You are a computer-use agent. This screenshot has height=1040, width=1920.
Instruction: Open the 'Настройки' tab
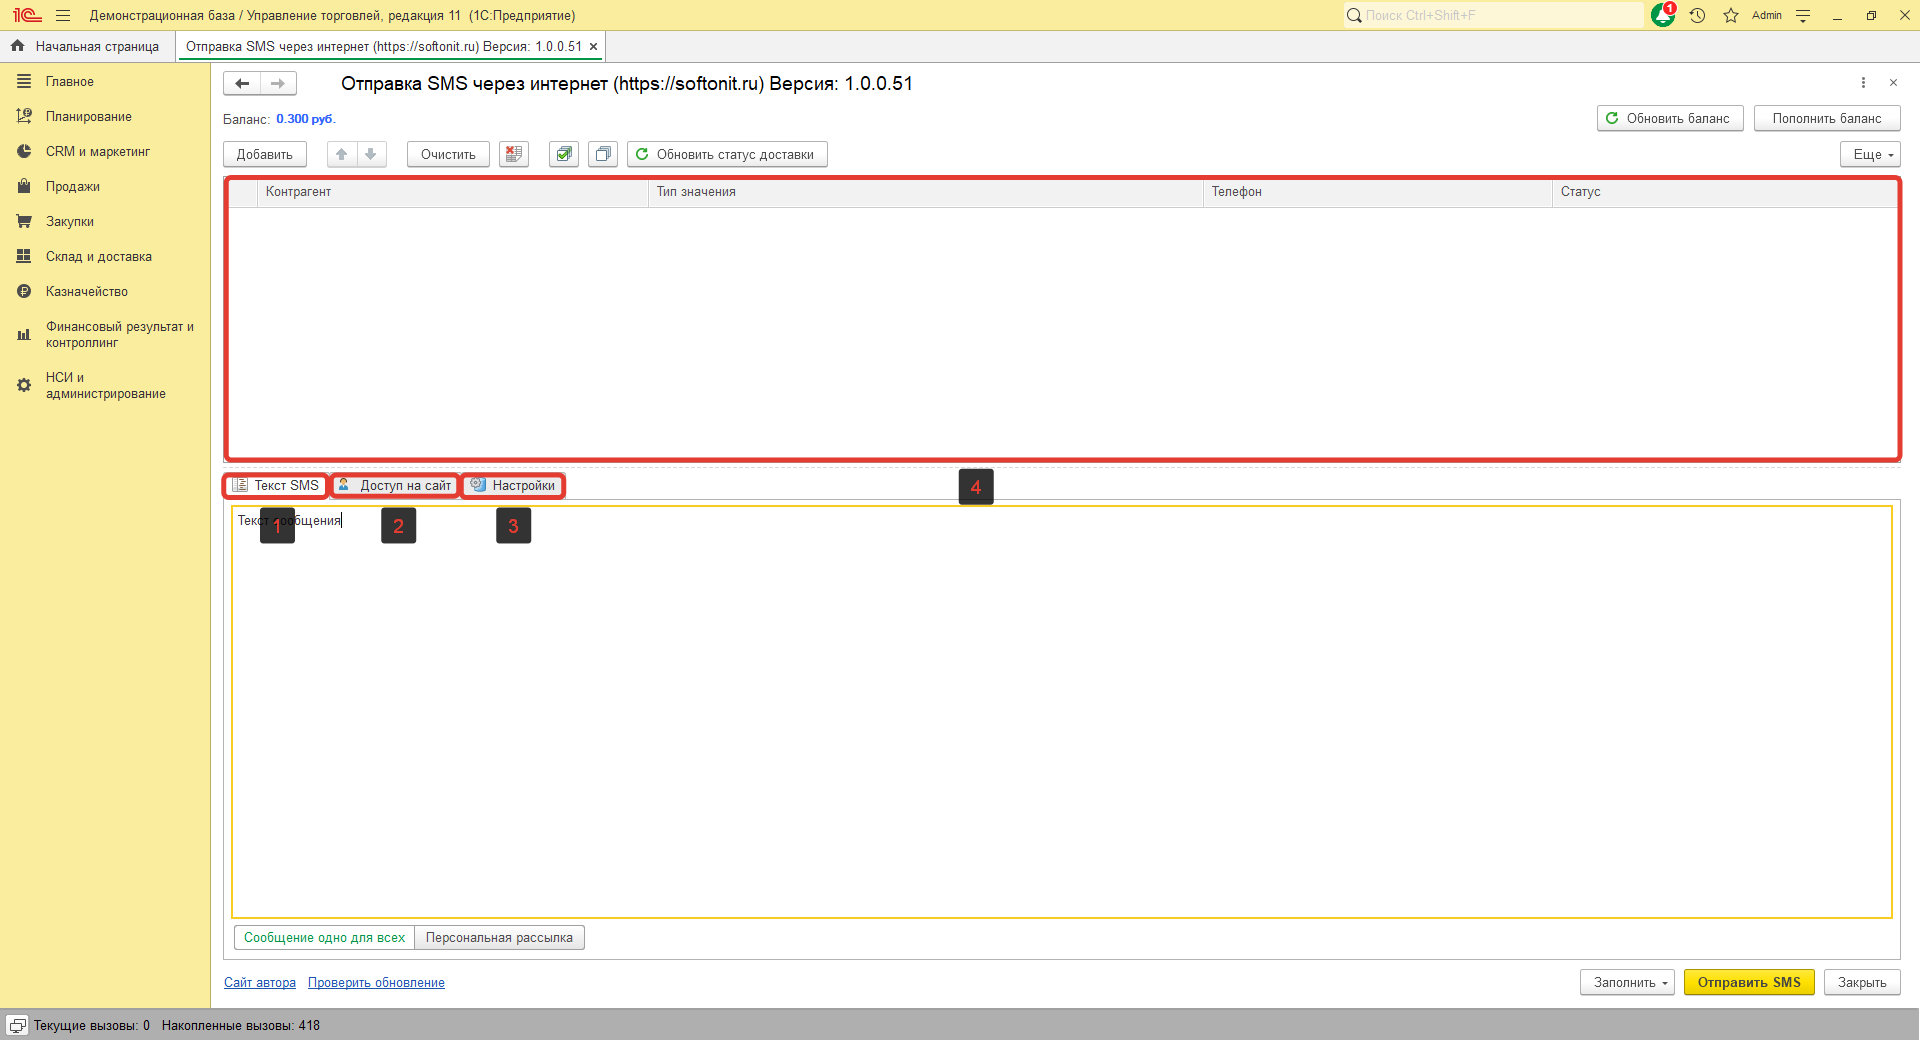pos(514,486)
